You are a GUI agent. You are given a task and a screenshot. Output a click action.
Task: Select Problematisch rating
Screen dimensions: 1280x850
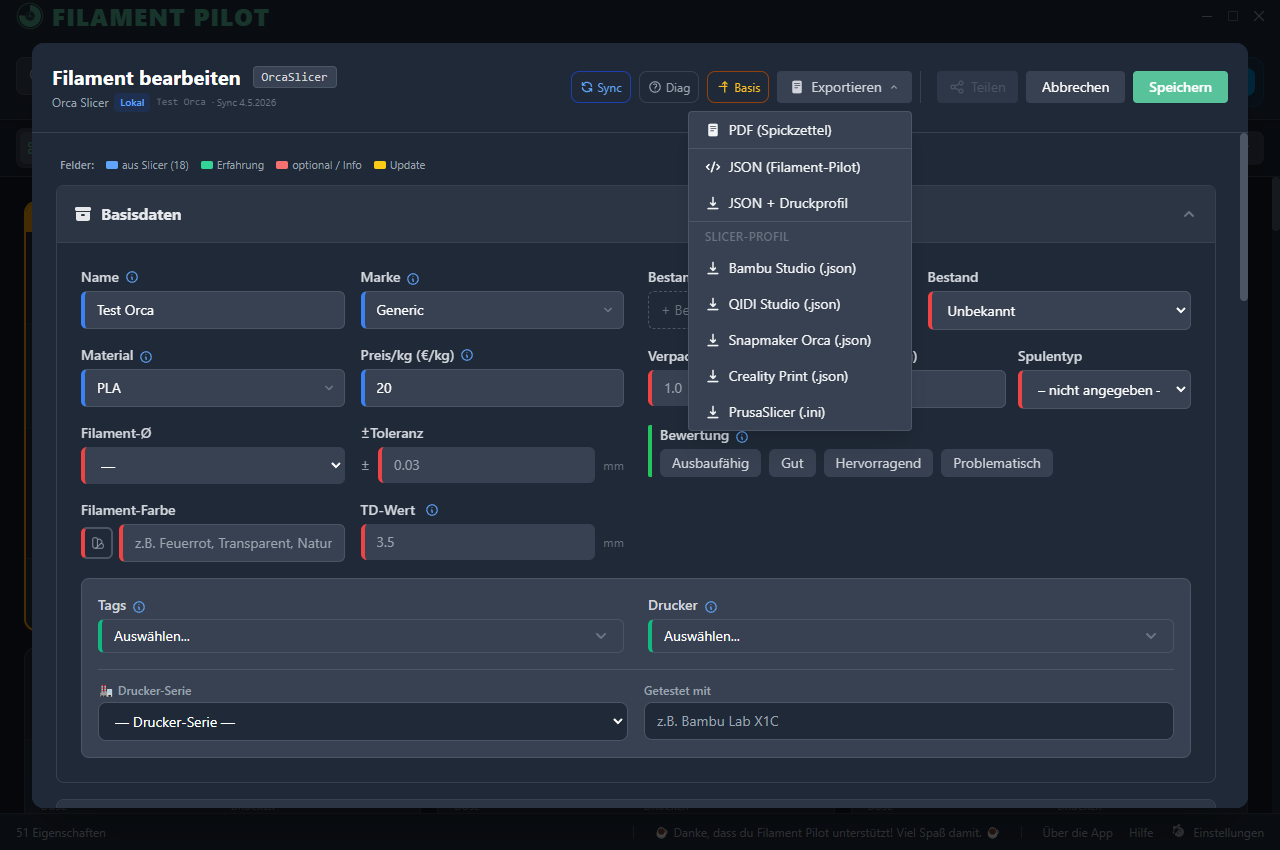click(x=997, y=463)
